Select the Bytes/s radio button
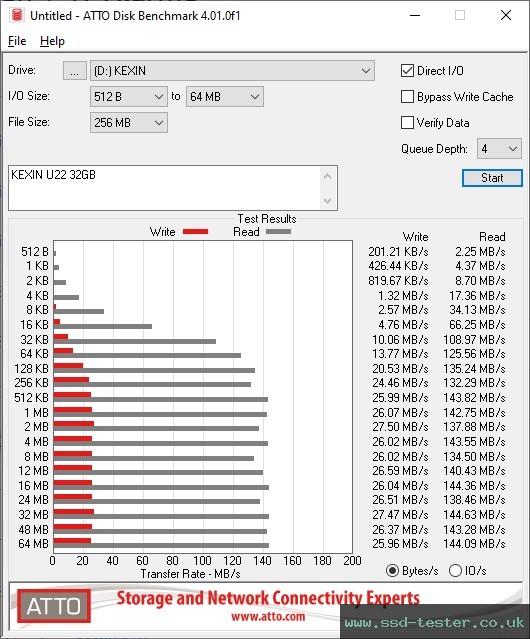 coord(392,571)
